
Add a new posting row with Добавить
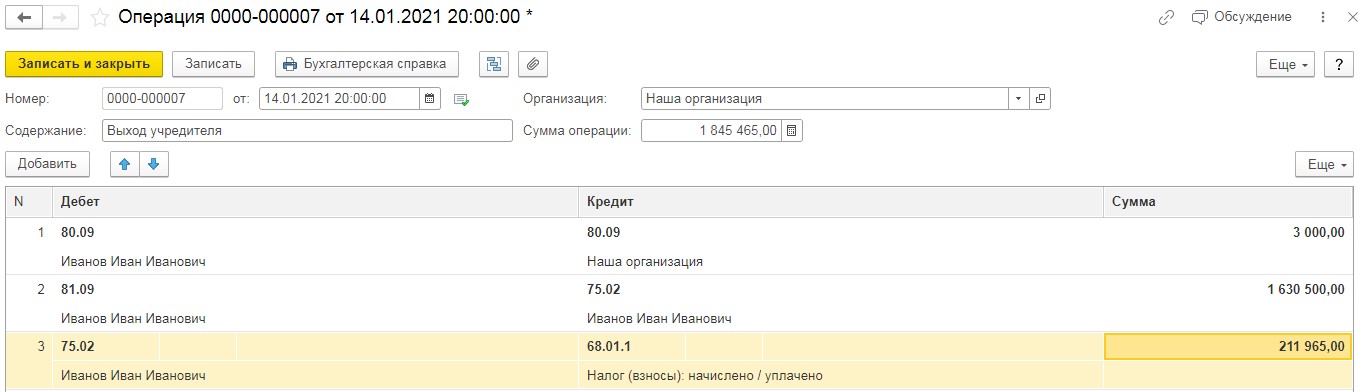pyautogui.click(x=47, y=164)
